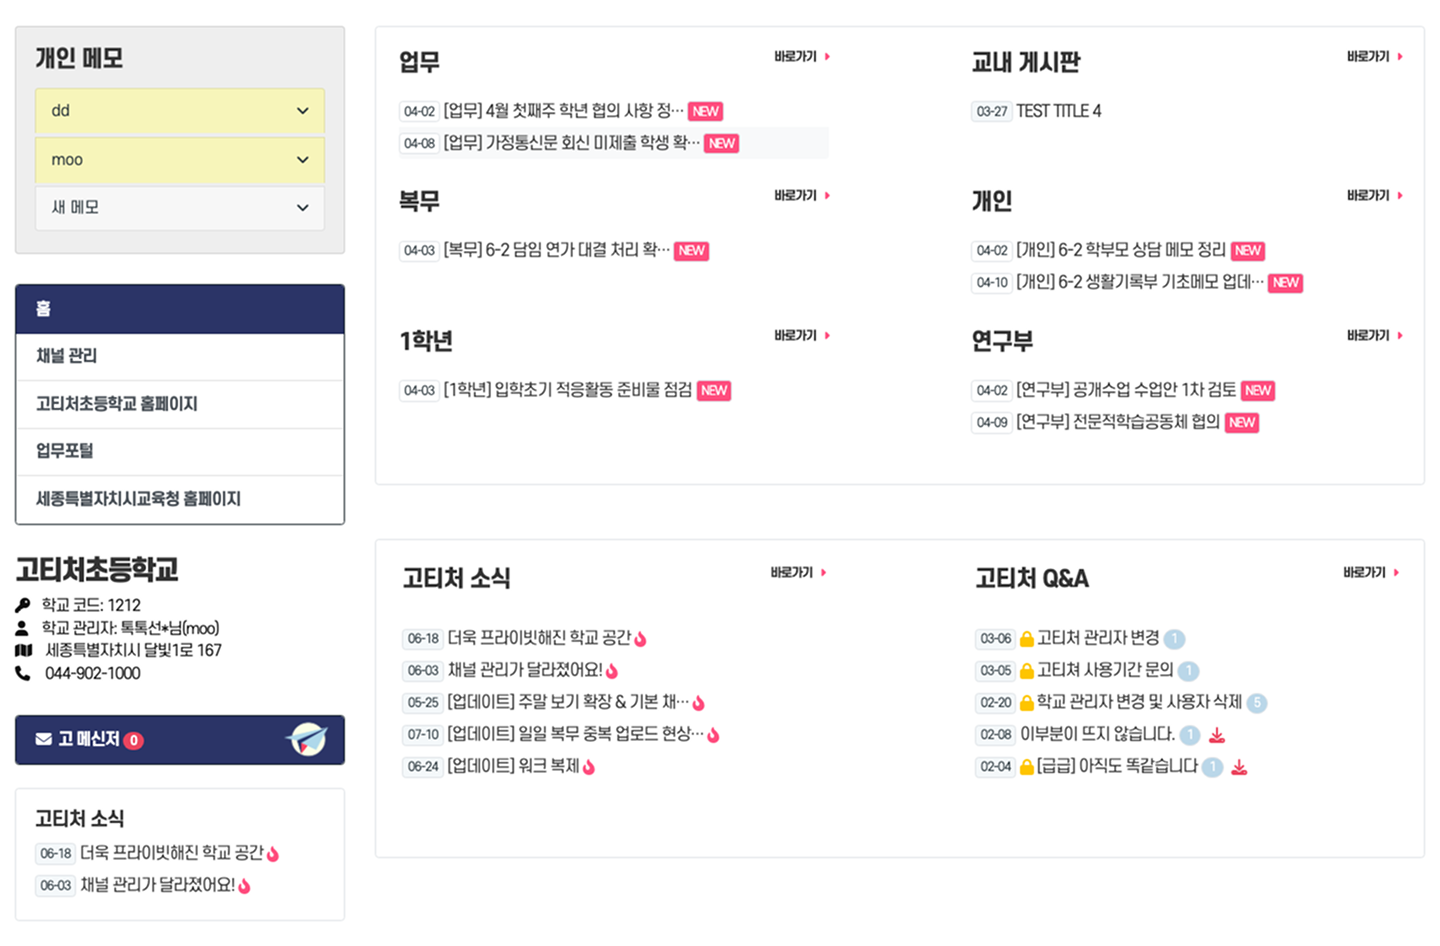Click the phone icon beside 044-902-1000

tap(23, 673)
